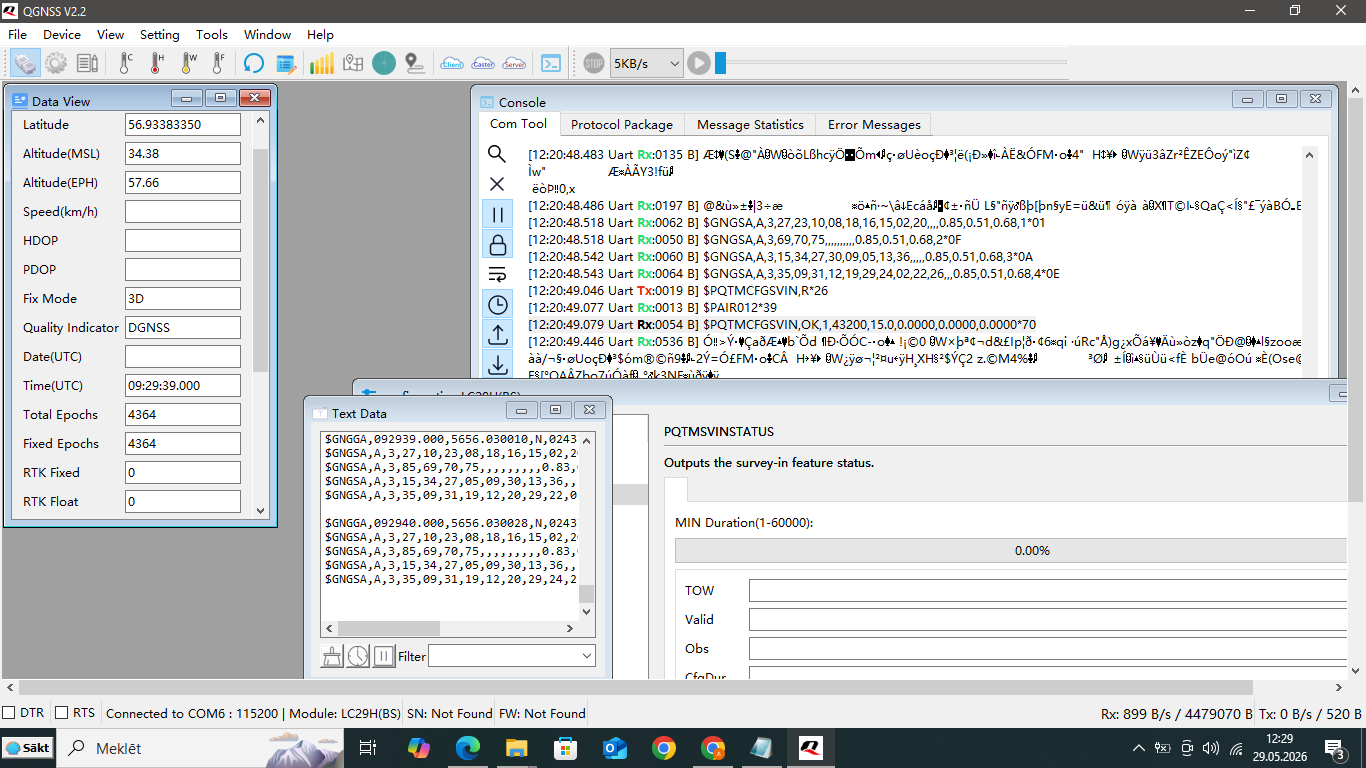
Task: Click the STOP playback button
Action: pos(594,63)
